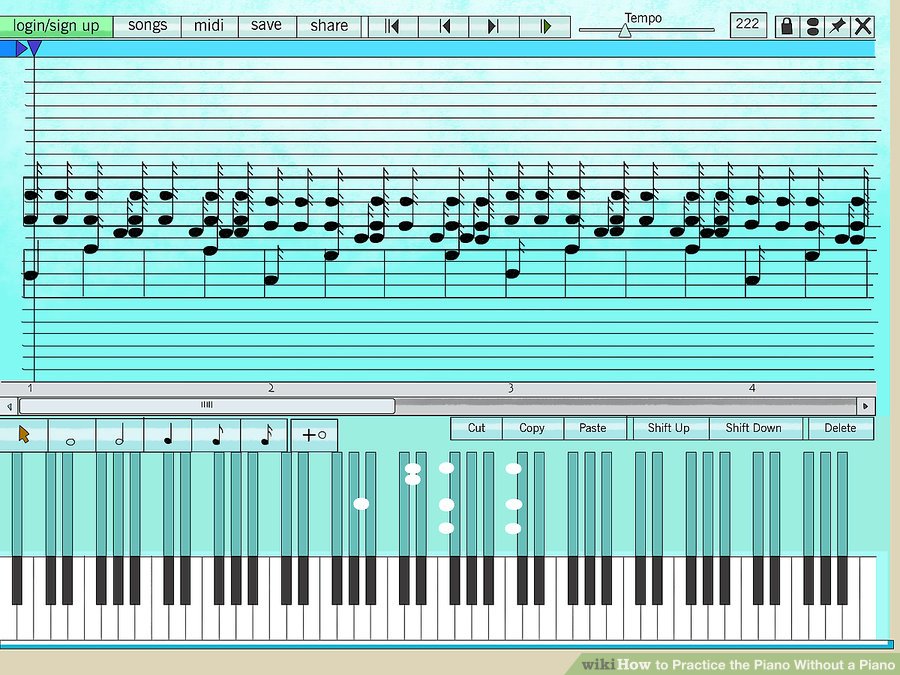Select the arrow pointer tool
This screenshot has height=675, width=900.
(x=22, y=433)
